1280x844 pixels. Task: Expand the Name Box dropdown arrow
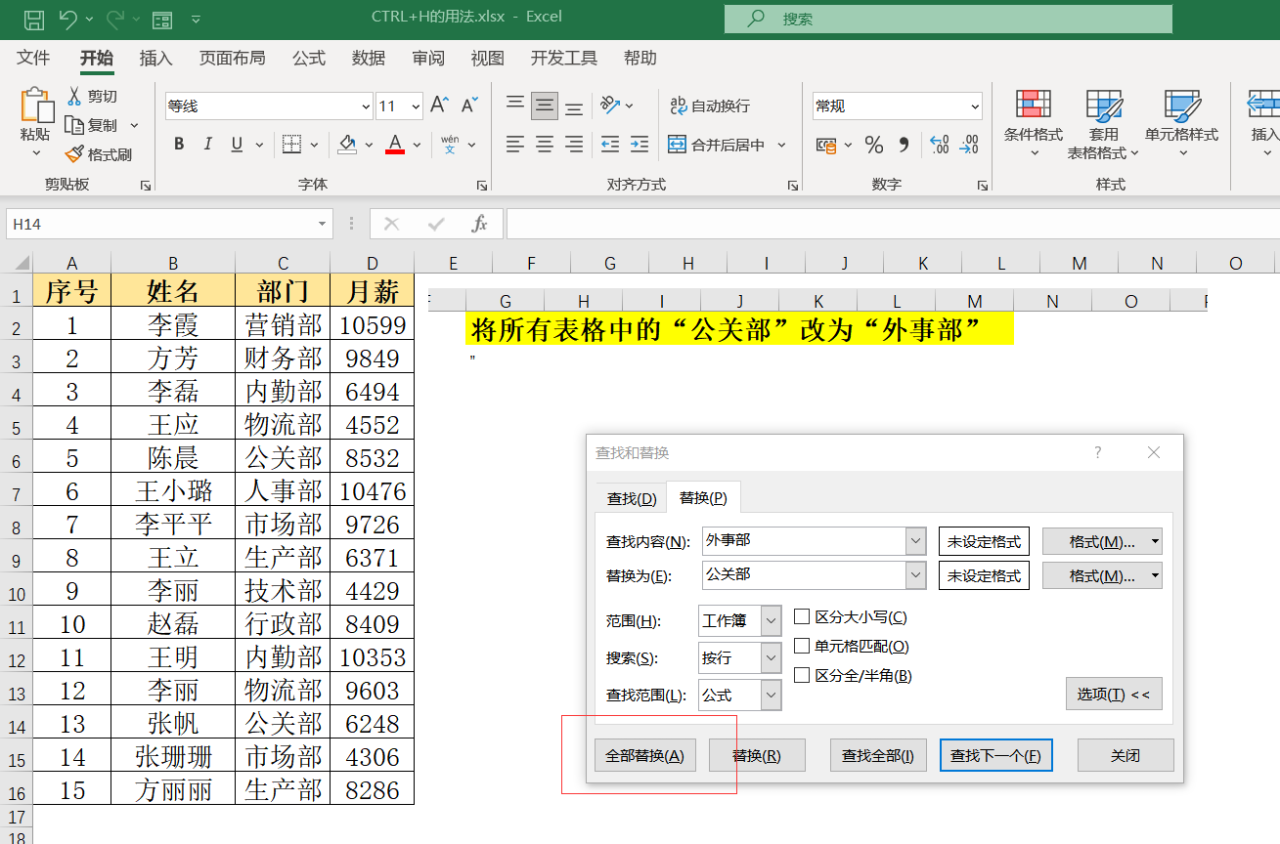point(322,224)
